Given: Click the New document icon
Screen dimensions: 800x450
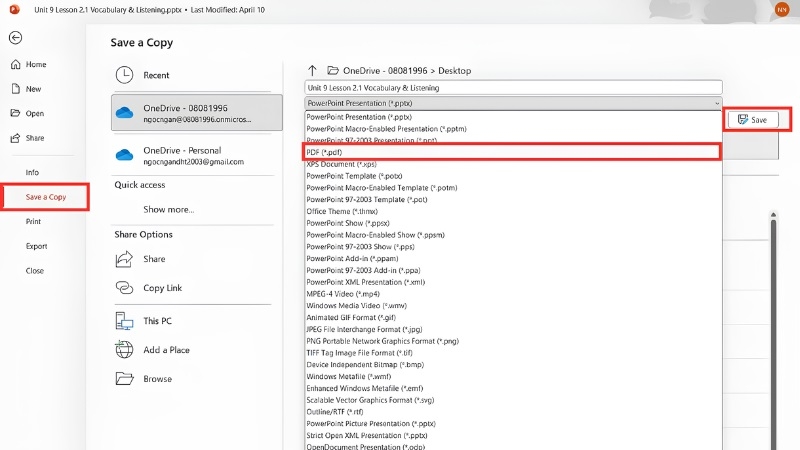Looking at the screenshot, I should coord(16,89).
